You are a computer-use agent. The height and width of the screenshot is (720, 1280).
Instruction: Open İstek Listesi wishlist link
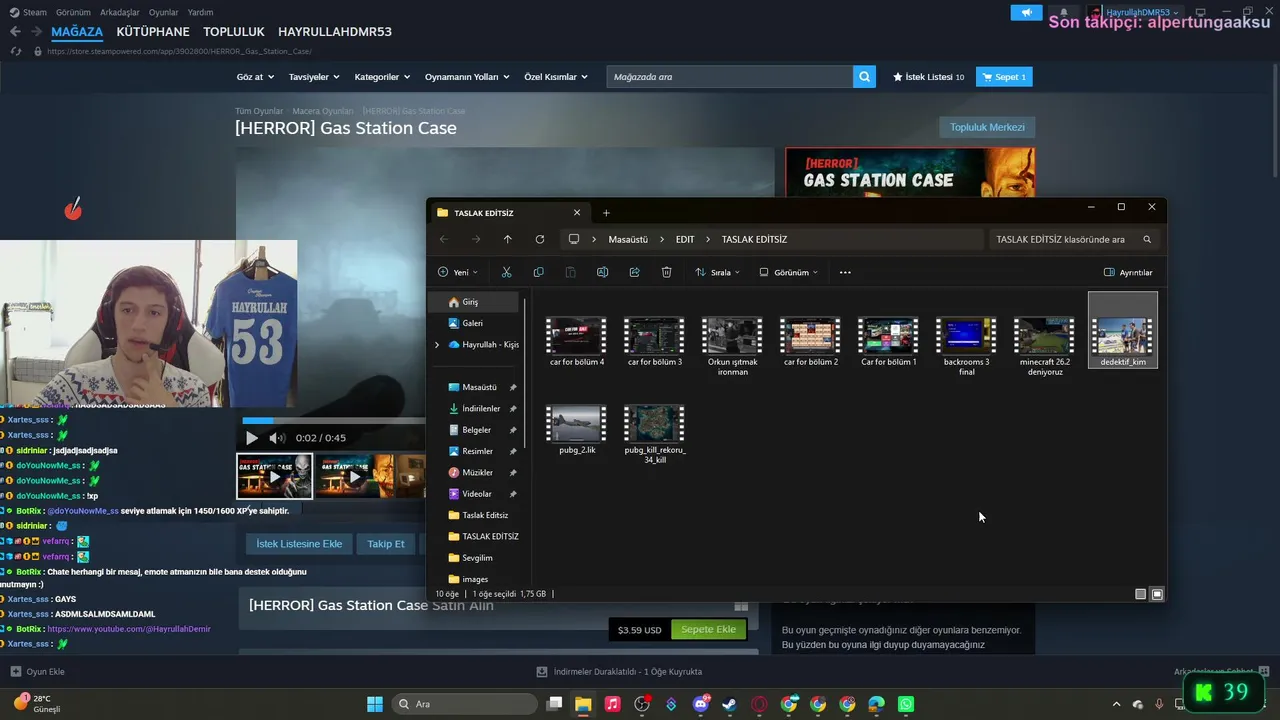click(x=928, y=77)
